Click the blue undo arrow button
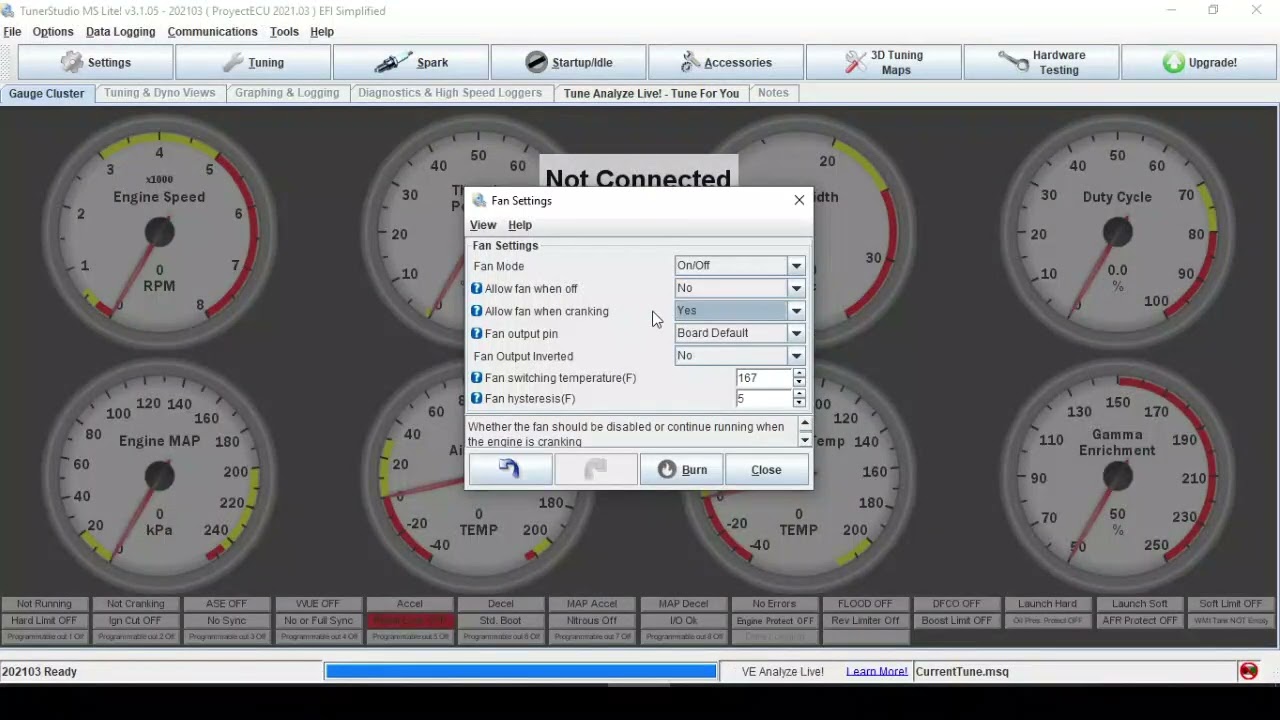 coord(510,470)
